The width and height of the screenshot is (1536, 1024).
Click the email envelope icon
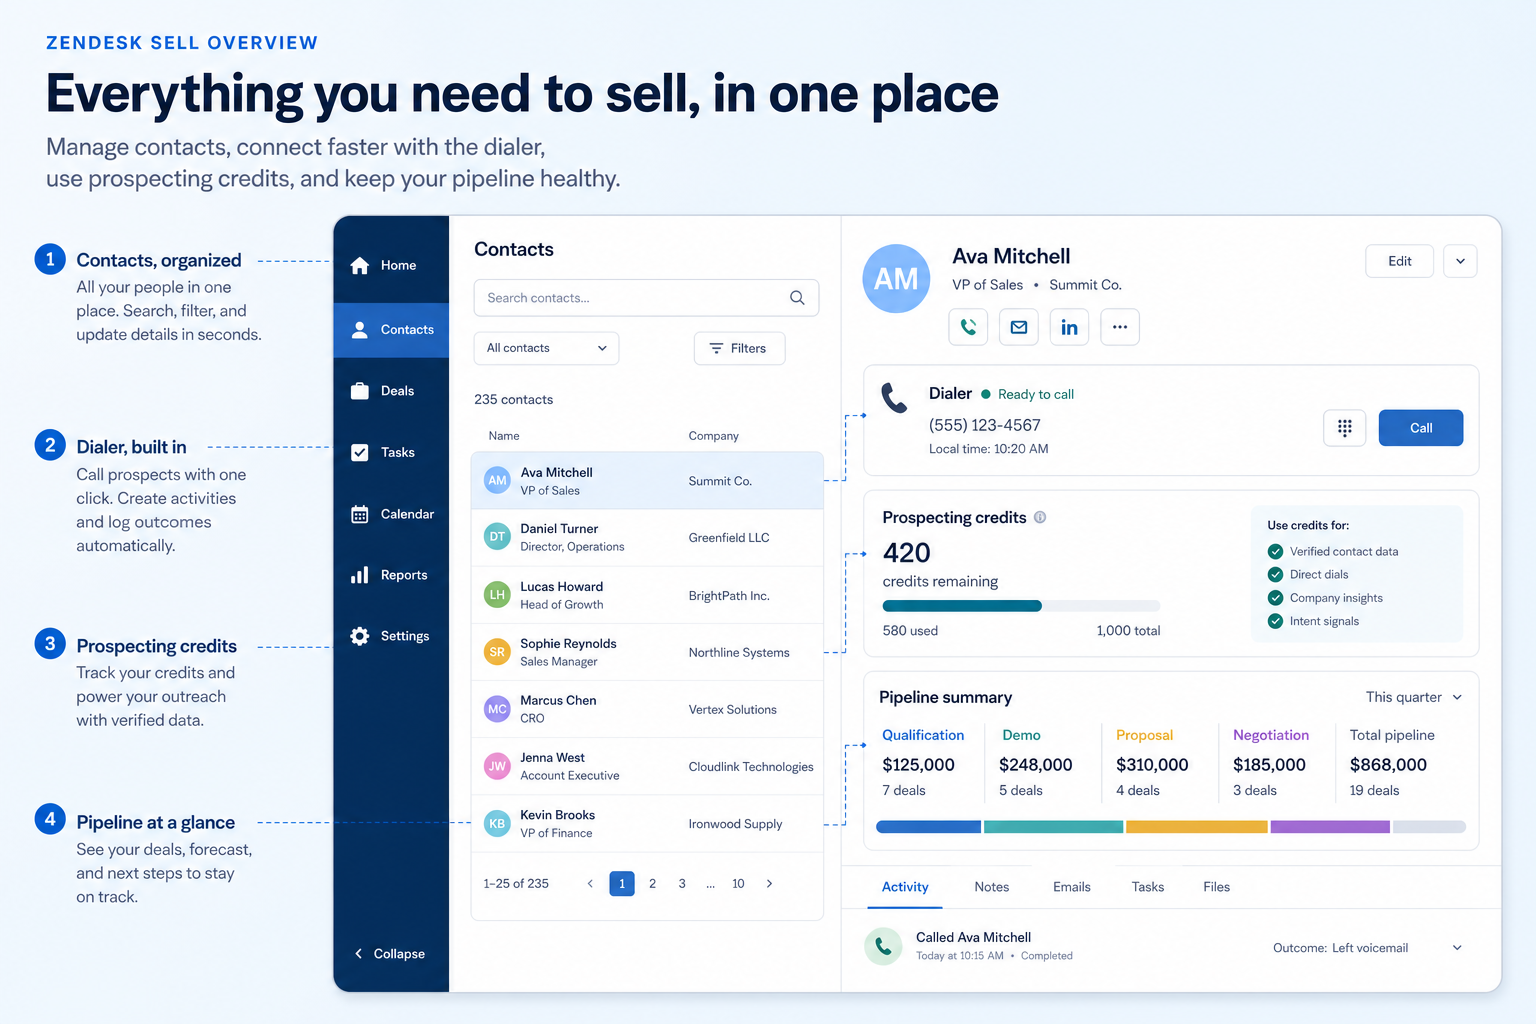point(1019,327)
